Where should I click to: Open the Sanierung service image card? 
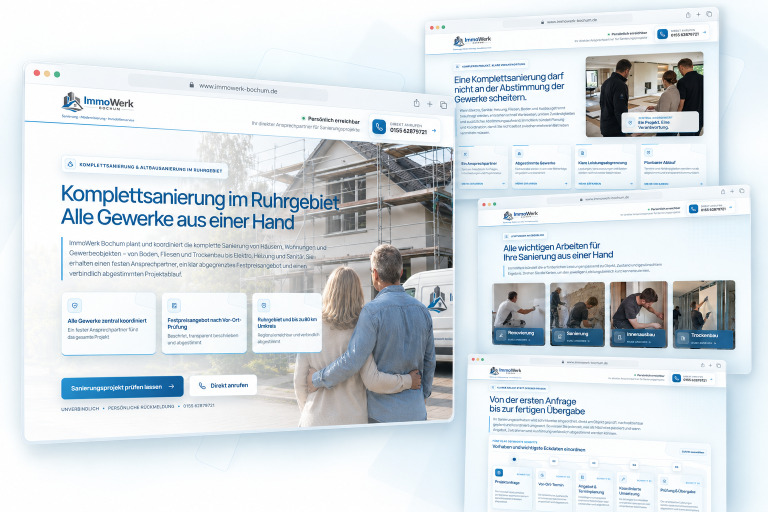(577, 315)
